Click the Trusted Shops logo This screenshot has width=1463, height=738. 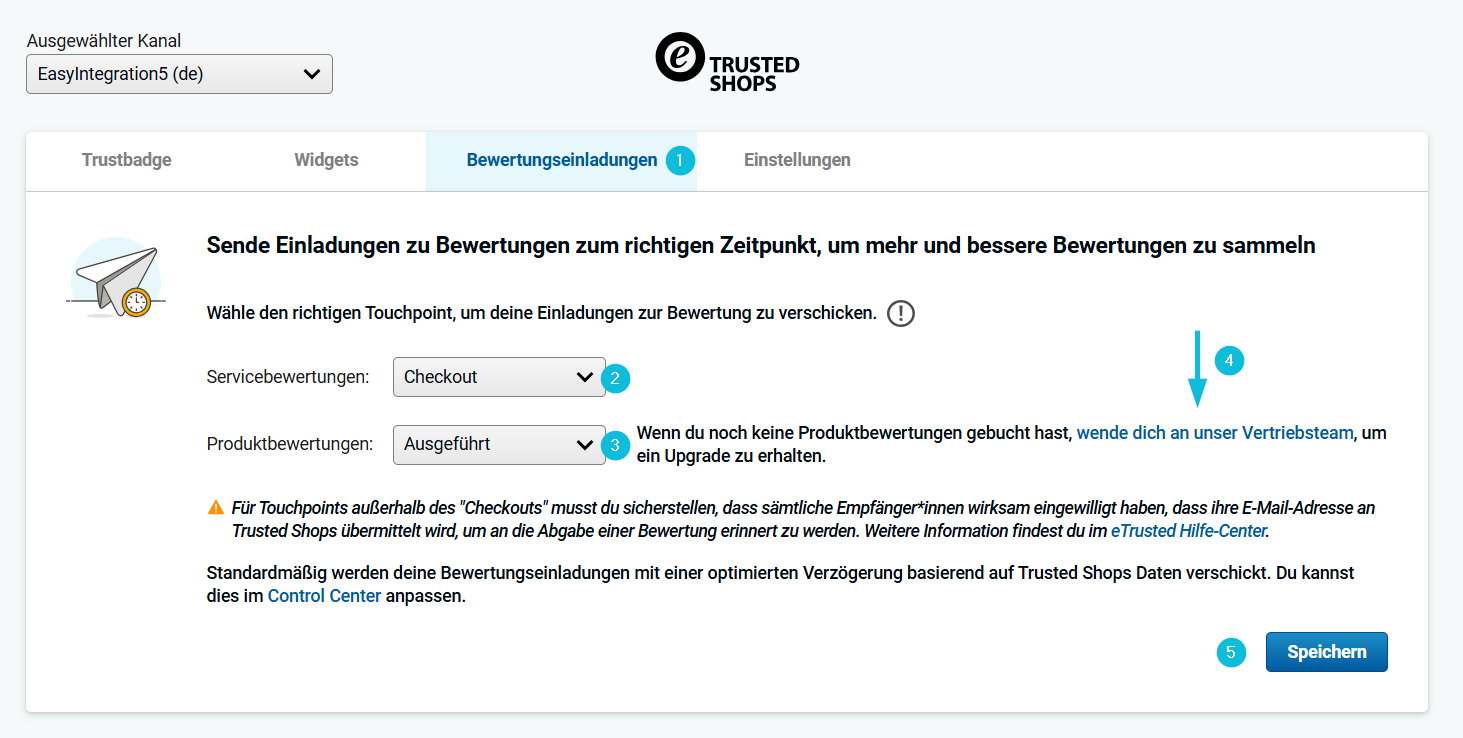[x=727, y=62]
